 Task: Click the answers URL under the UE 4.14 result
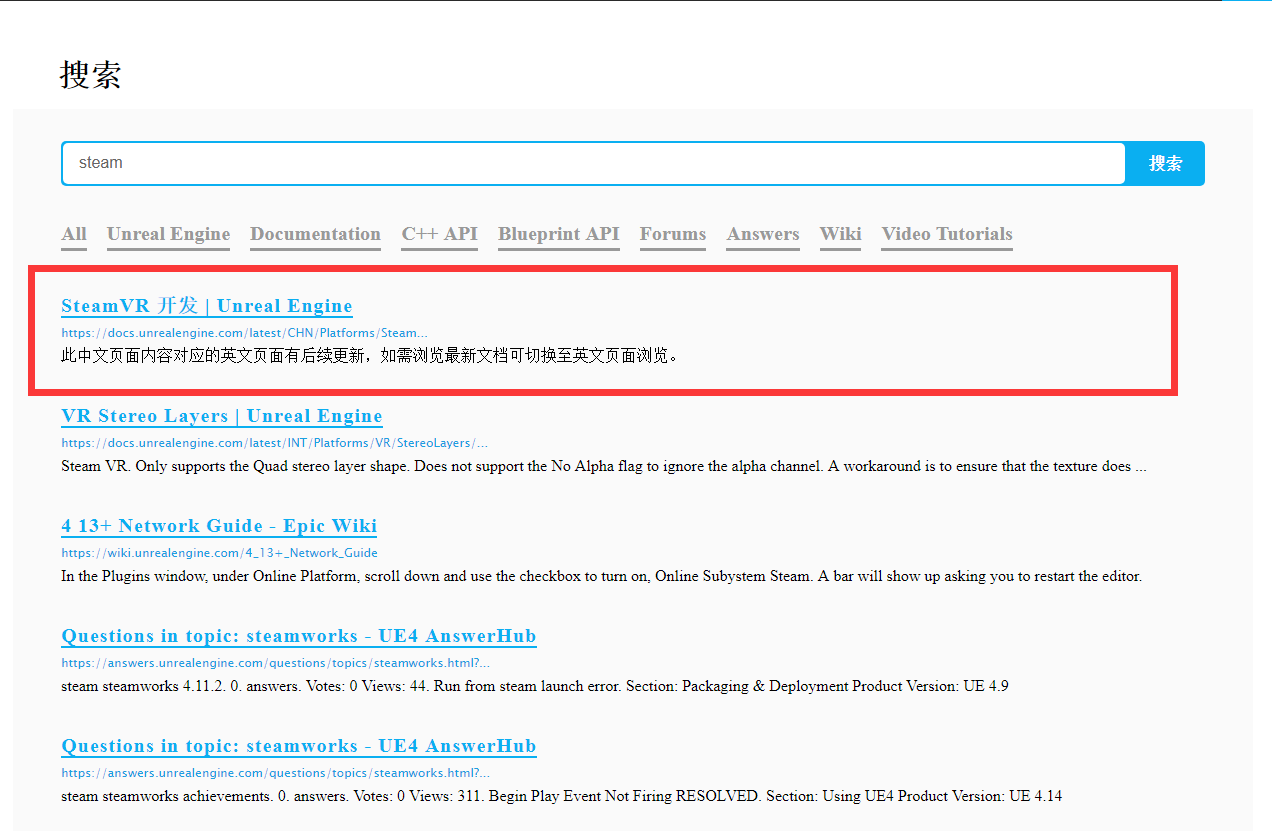275,773
